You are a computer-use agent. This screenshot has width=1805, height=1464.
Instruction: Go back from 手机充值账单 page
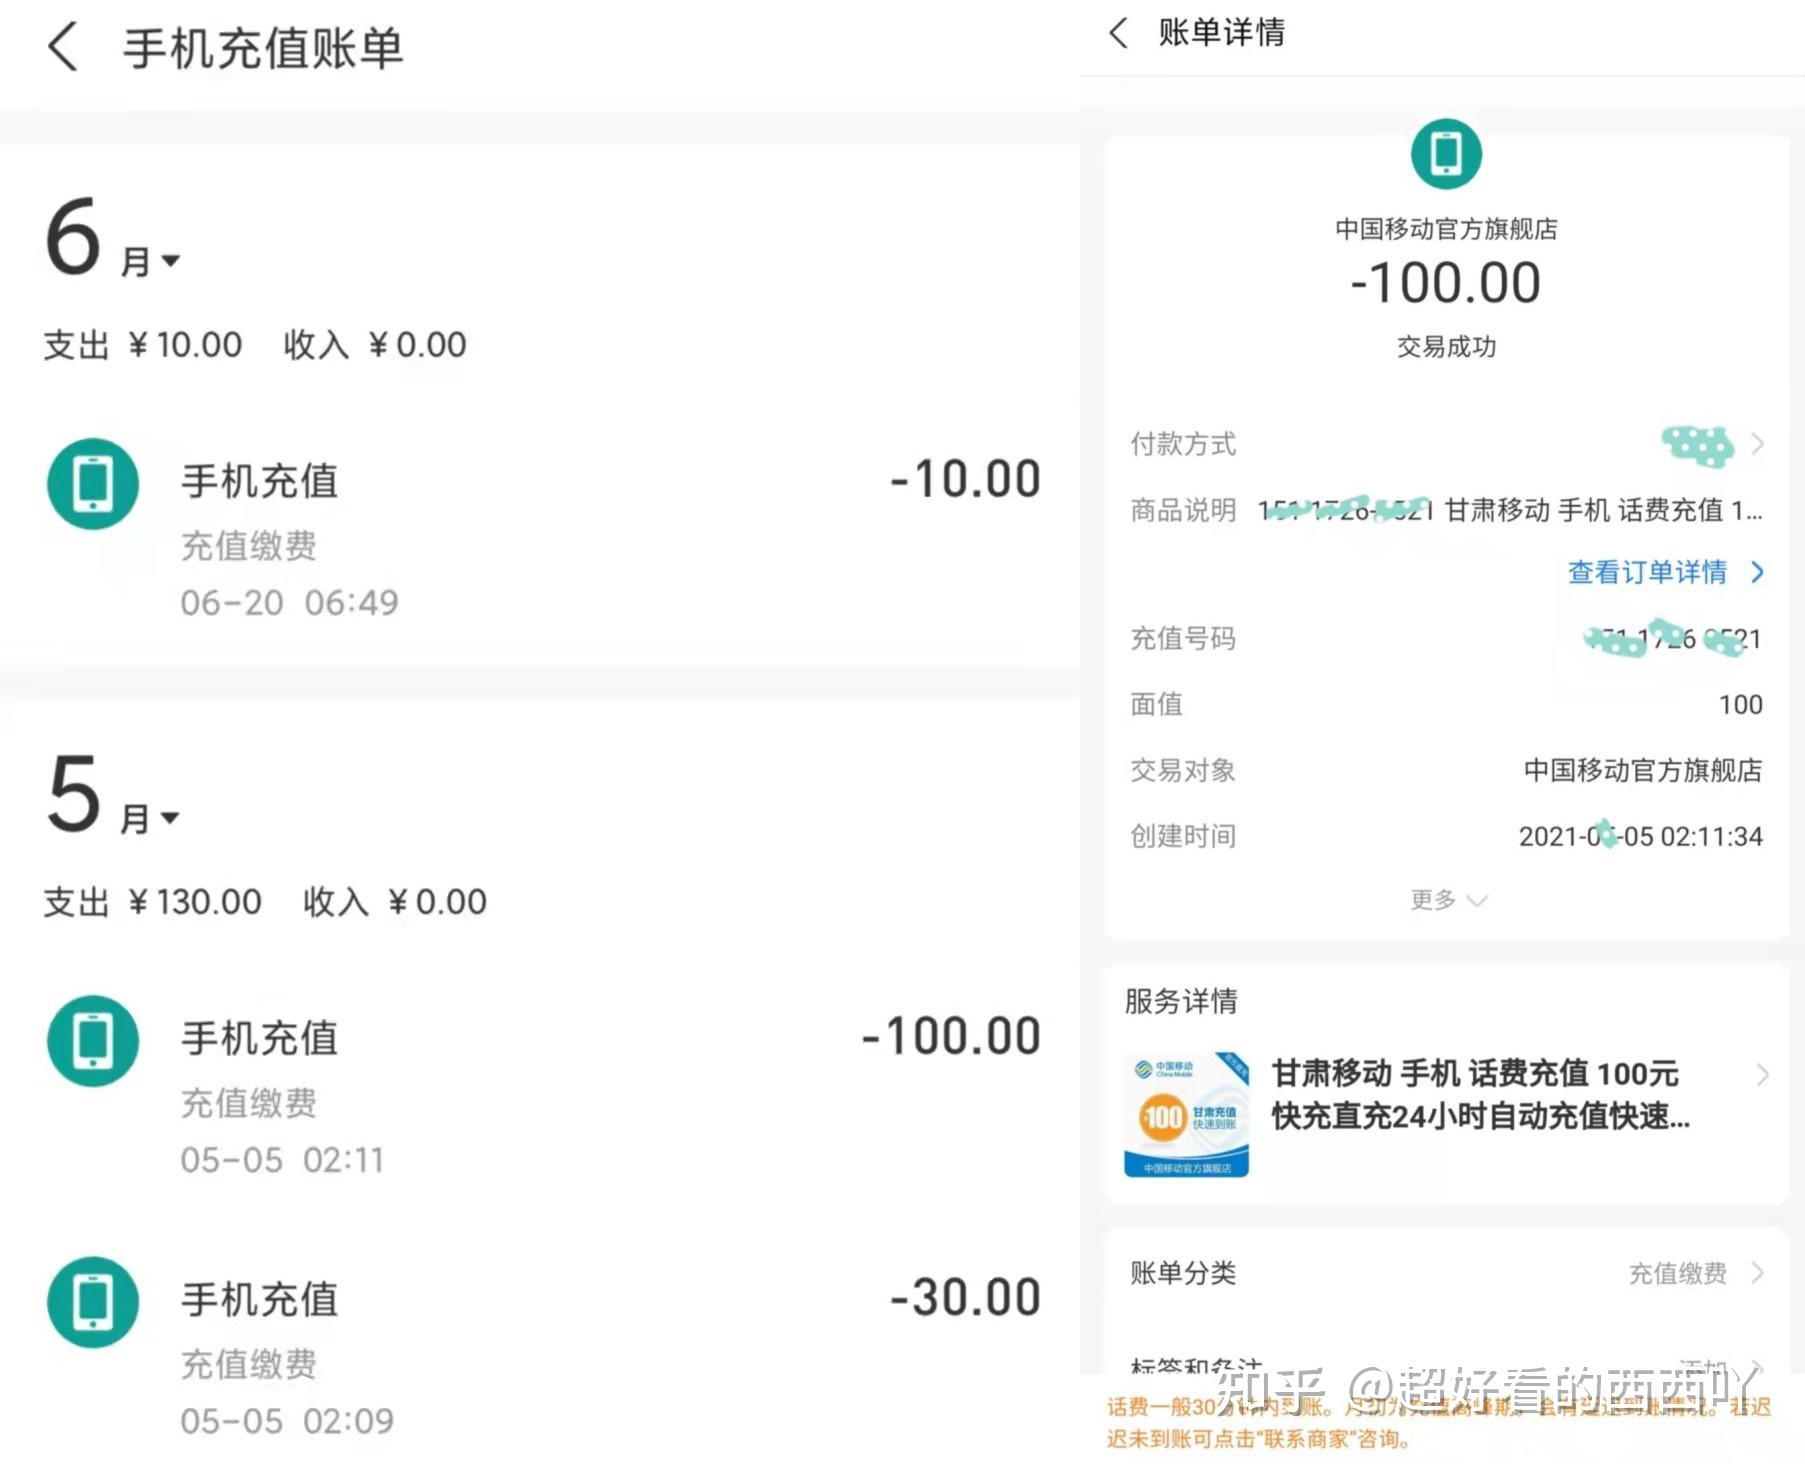pyautogui.click(x=63, y=47)
